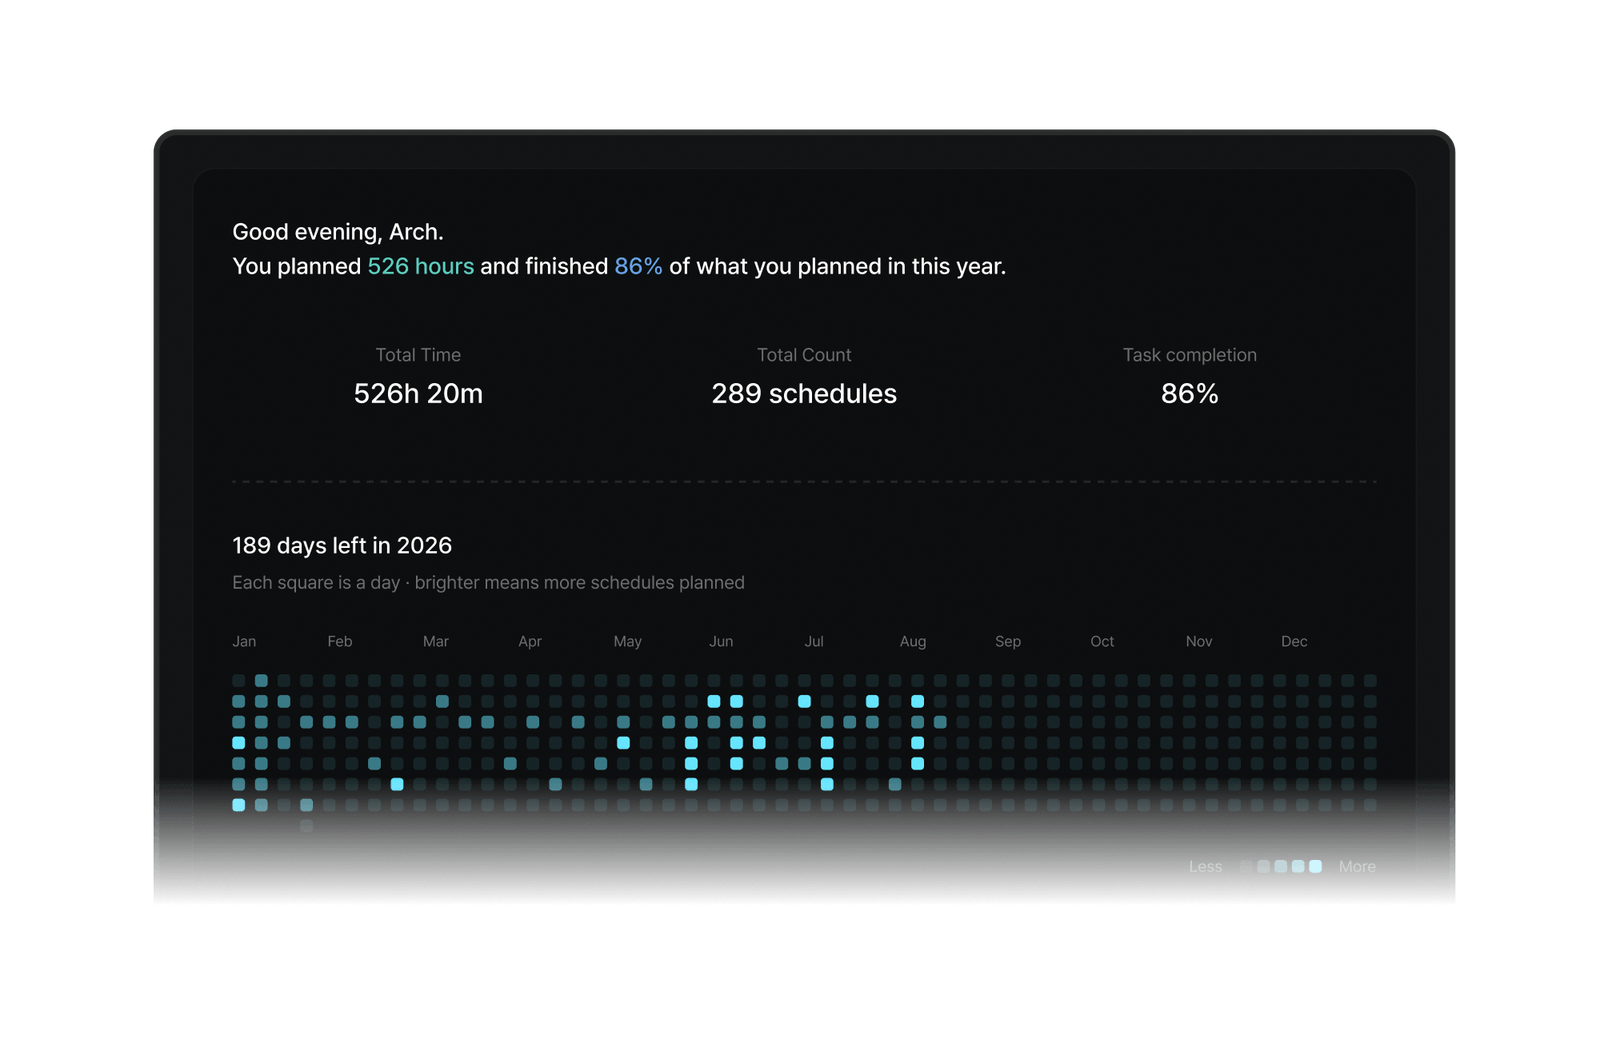Select the Mar month label
The image size is (1600, 1055).
point(435,641)
